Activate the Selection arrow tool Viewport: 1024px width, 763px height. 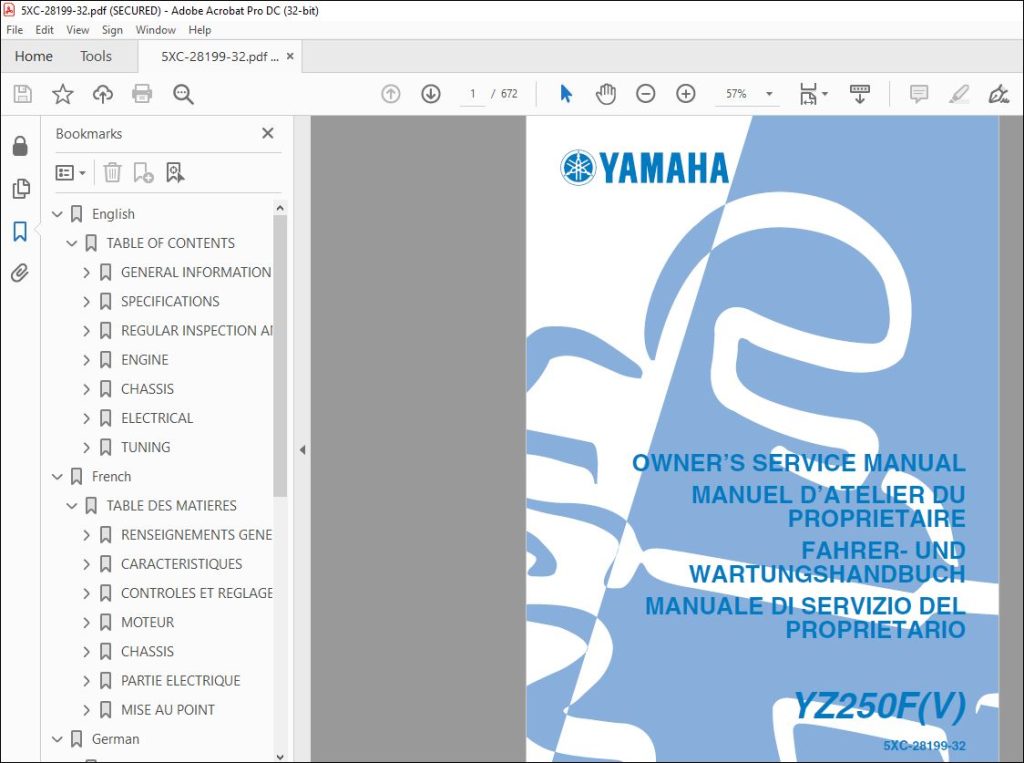566,94
